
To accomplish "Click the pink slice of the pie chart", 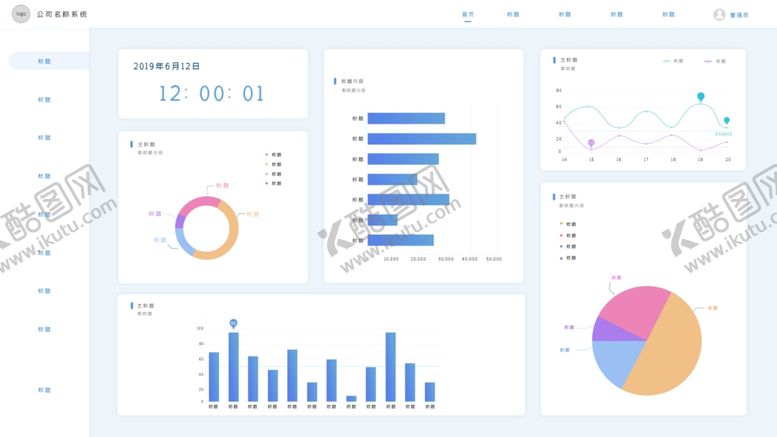I will tap(635, 308).
